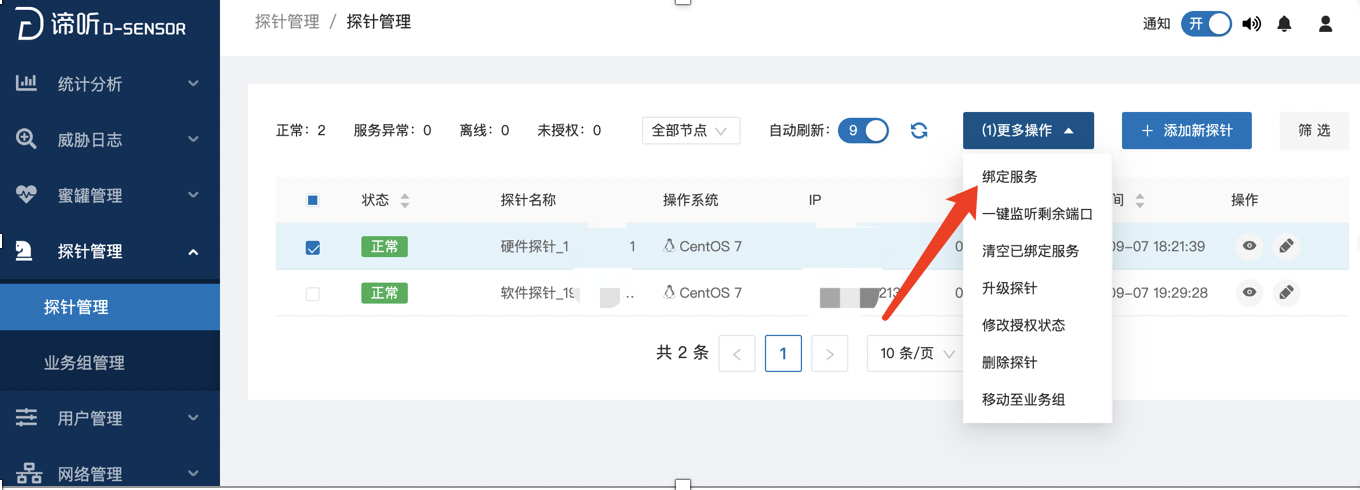
Task: Click the speaker sound icon
Action: [x=1251, y=24]
